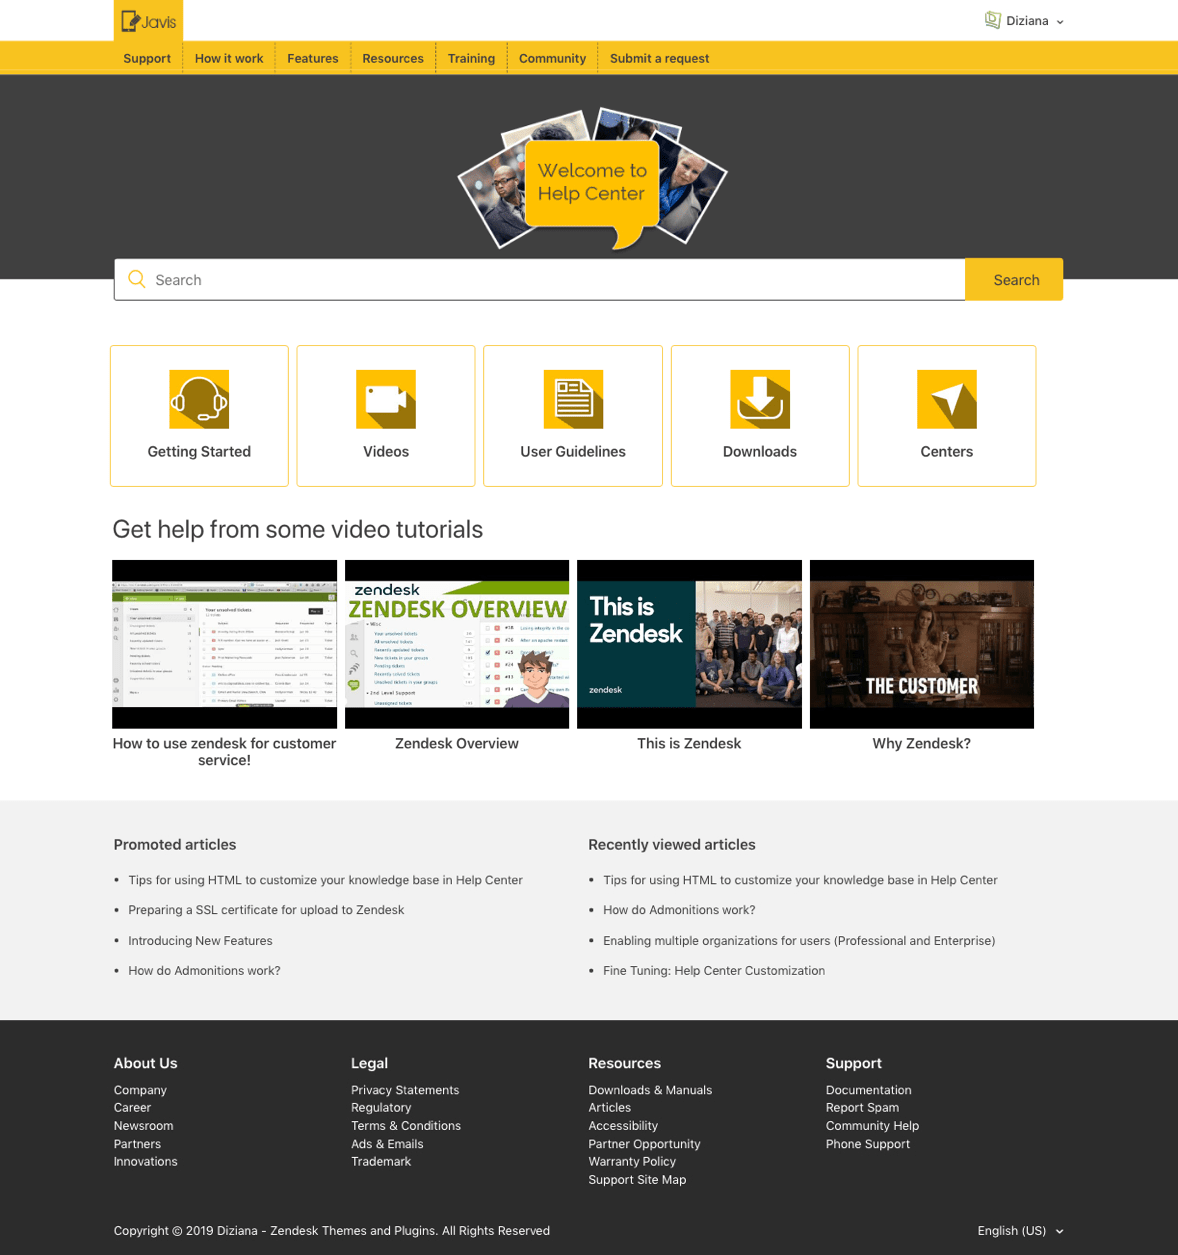Click the magnifier icon in search bar
Screen dimensions: 1178x1255
point(137,280)
